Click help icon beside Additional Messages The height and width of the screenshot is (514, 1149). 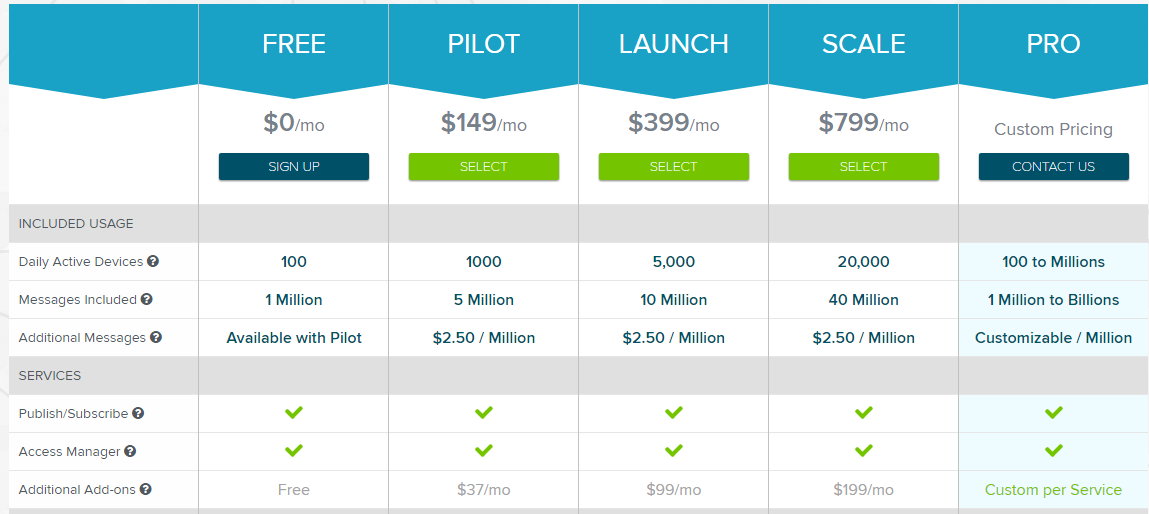click(x=155, y=337)
